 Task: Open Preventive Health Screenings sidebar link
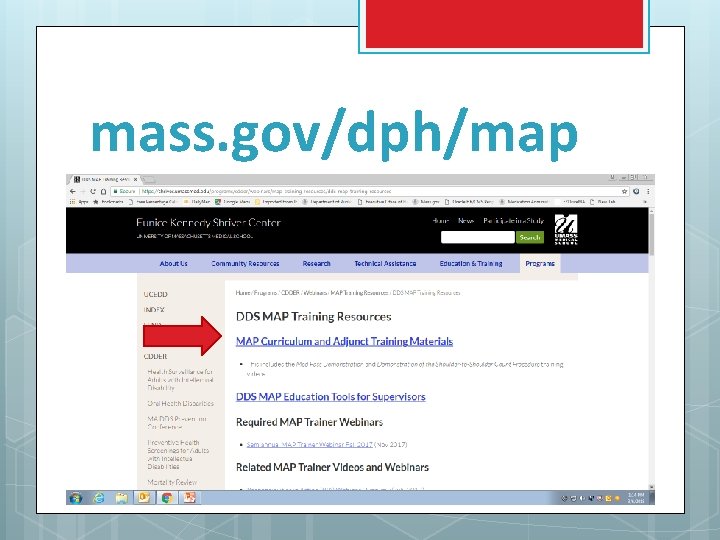178,455
